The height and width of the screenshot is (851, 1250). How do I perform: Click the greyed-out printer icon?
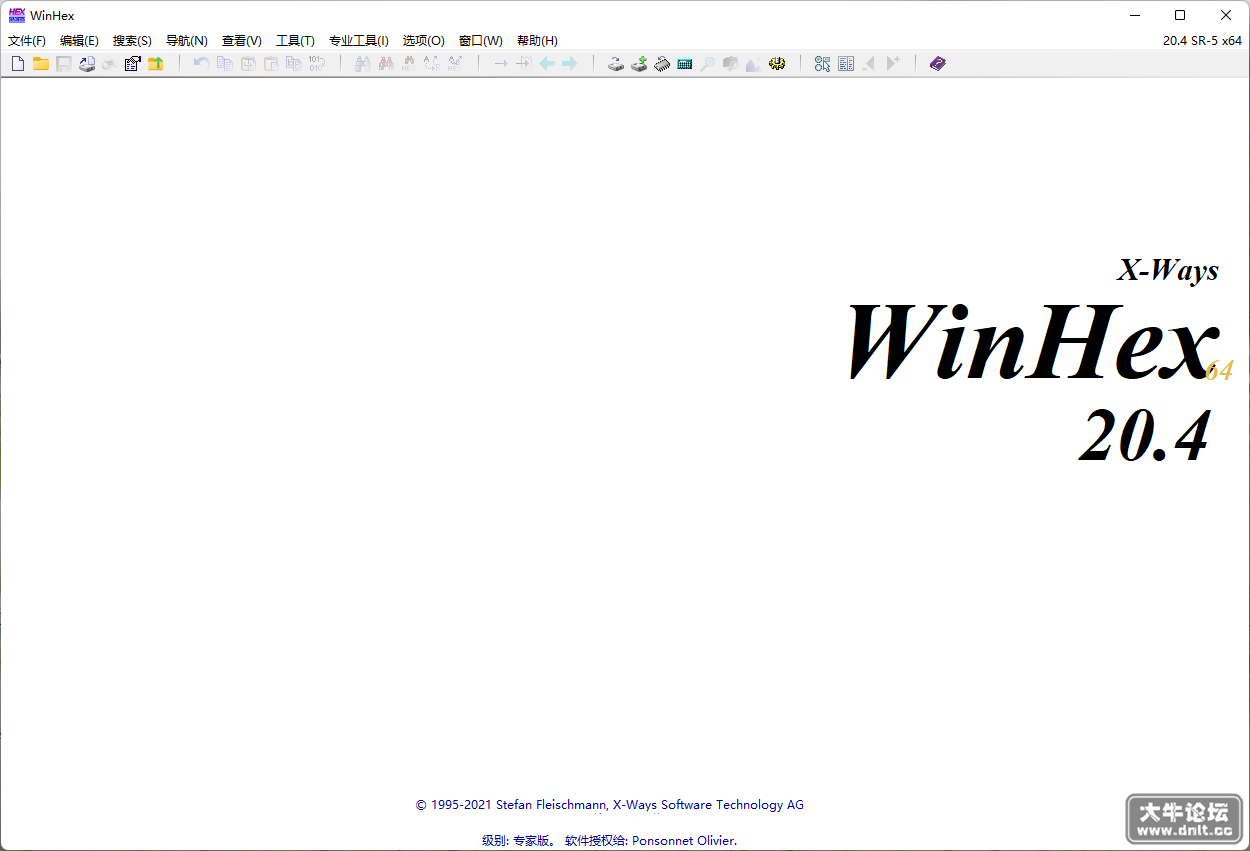click(x=109, y=64)
